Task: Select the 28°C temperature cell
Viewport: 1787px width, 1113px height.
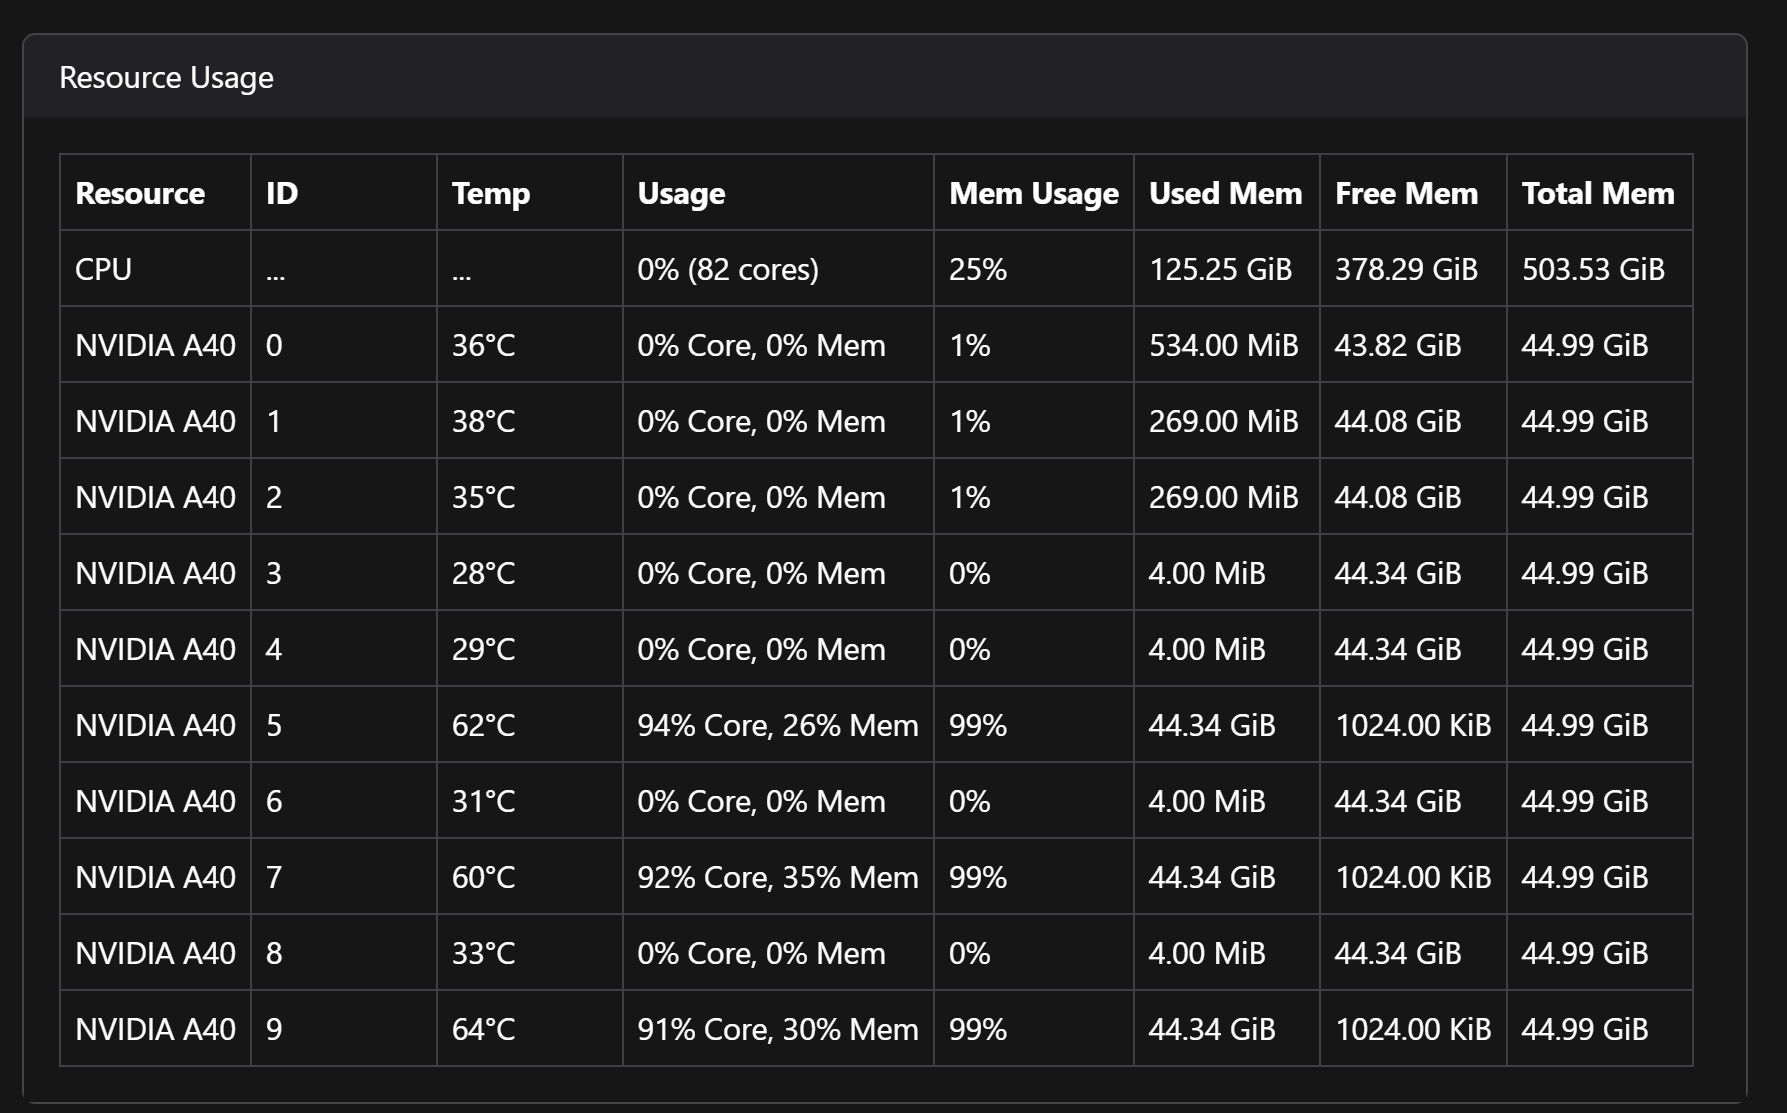Action: (x=483, y=573)
